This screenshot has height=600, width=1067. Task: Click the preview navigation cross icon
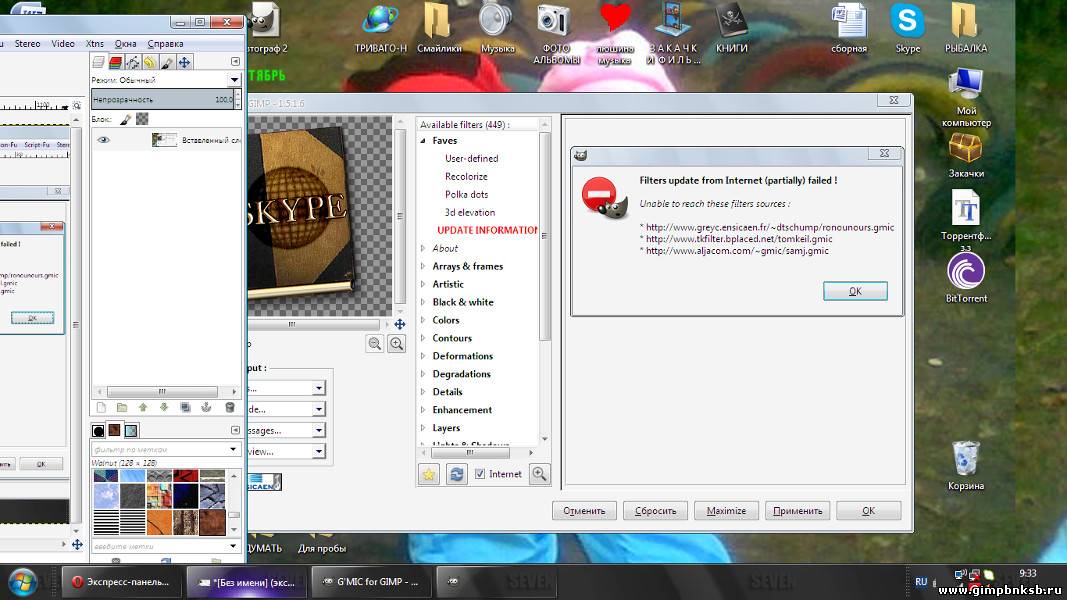(x=399, y=324)
